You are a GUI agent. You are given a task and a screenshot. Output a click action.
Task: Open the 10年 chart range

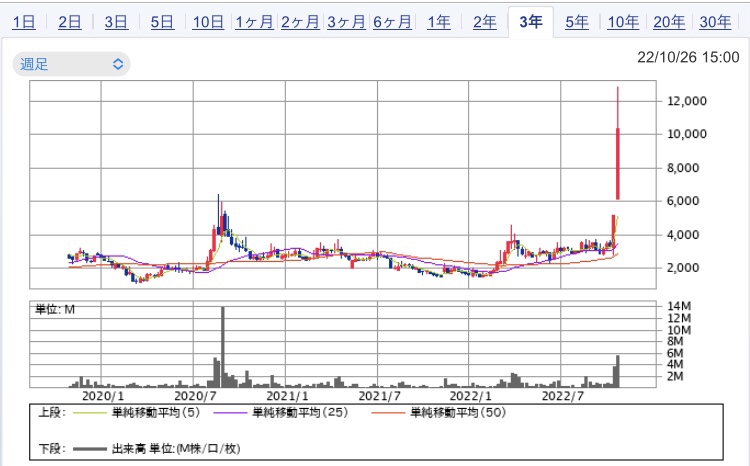point(623,22)
